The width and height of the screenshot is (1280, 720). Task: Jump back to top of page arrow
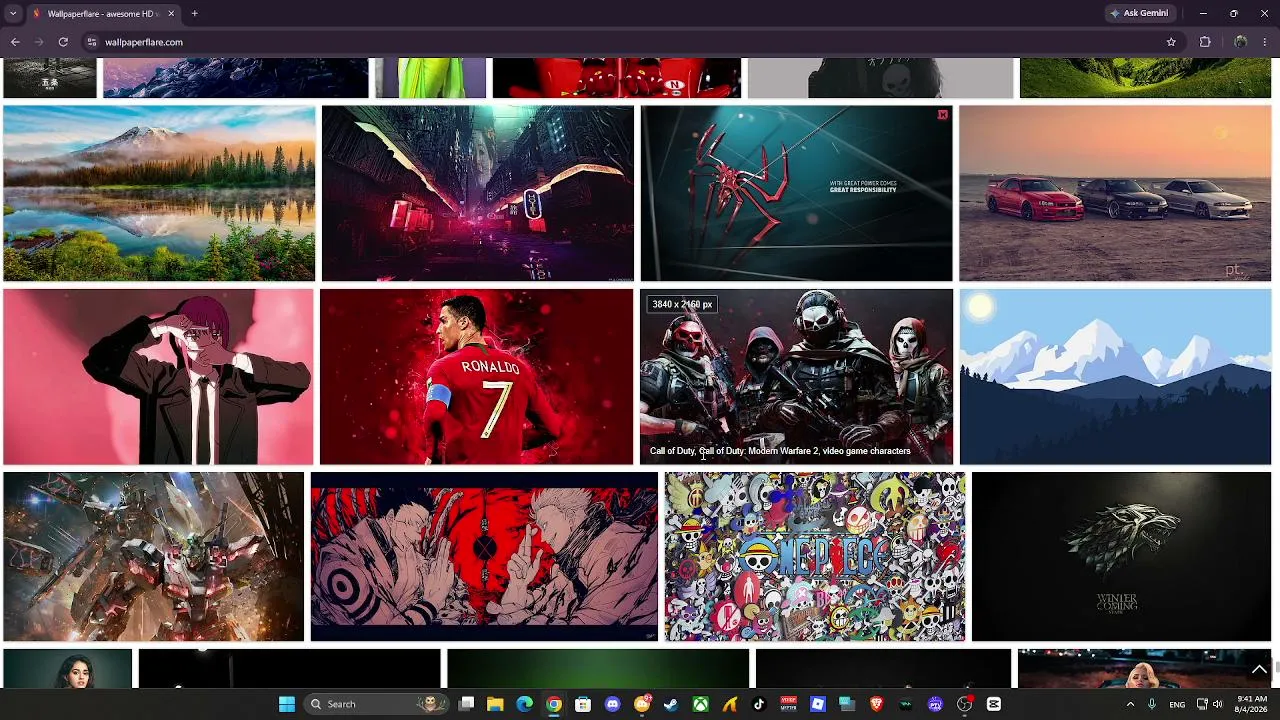click(1259, 668)
